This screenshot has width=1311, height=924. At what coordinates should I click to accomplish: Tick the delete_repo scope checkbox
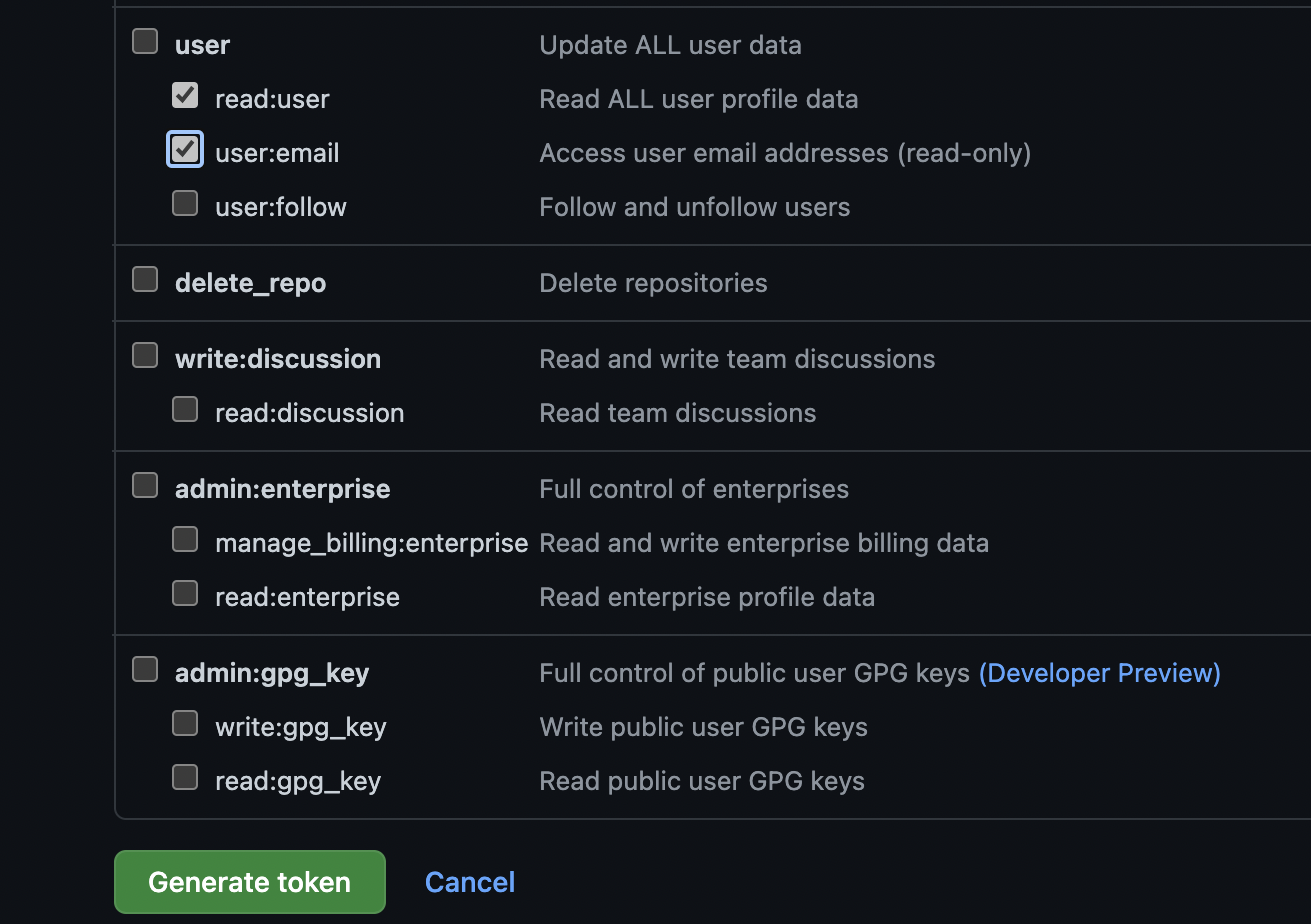145,279
